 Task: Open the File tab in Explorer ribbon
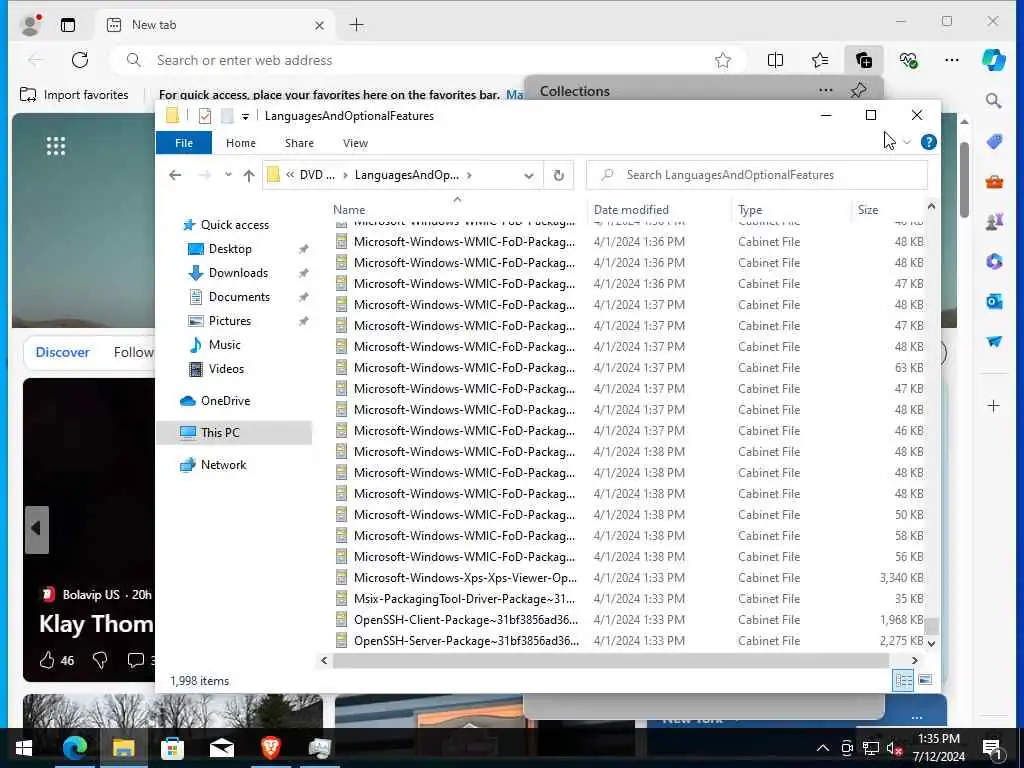(x=184, y=143)
